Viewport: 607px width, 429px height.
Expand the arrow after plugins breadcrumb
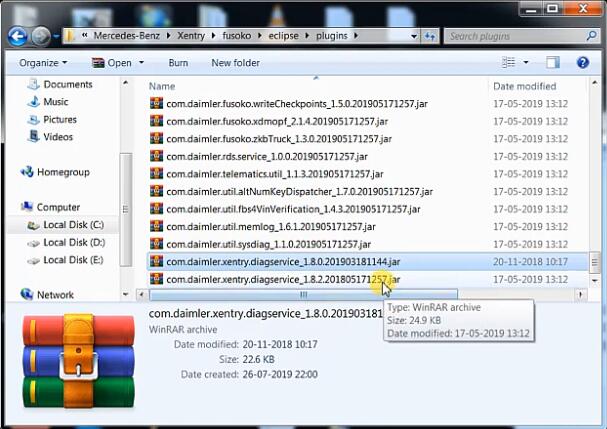pos(356,36)
